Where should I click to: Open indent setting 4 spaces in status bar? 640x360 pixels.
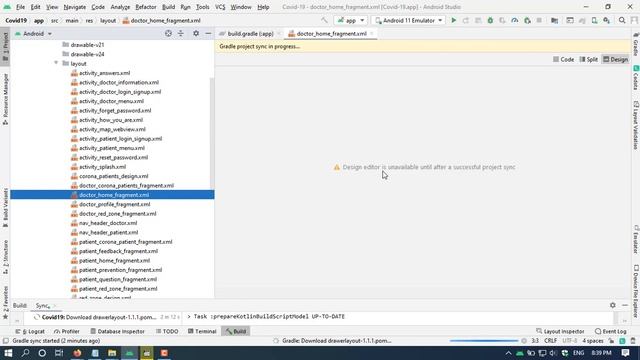[593, 341]
